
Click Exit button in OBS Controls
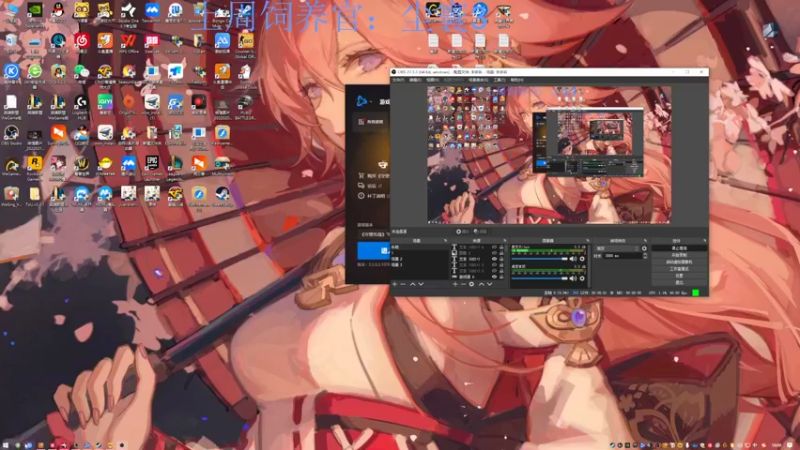tap(679, 282)
